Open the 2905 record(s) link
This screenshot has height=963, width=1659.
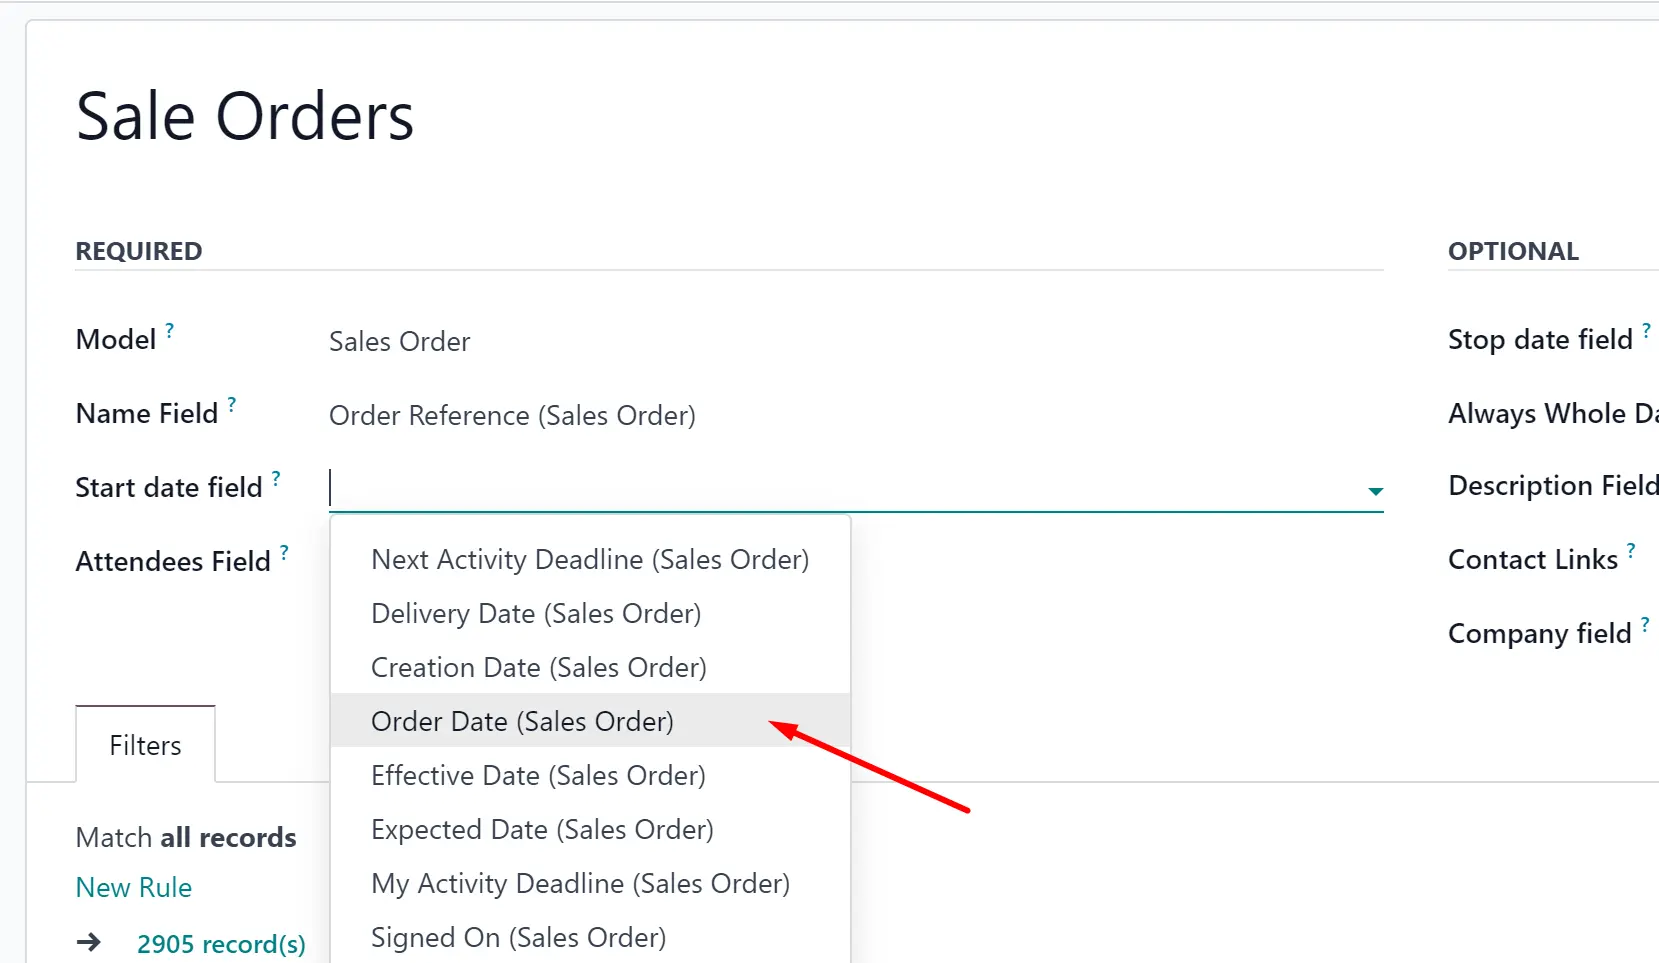[221, 943]
